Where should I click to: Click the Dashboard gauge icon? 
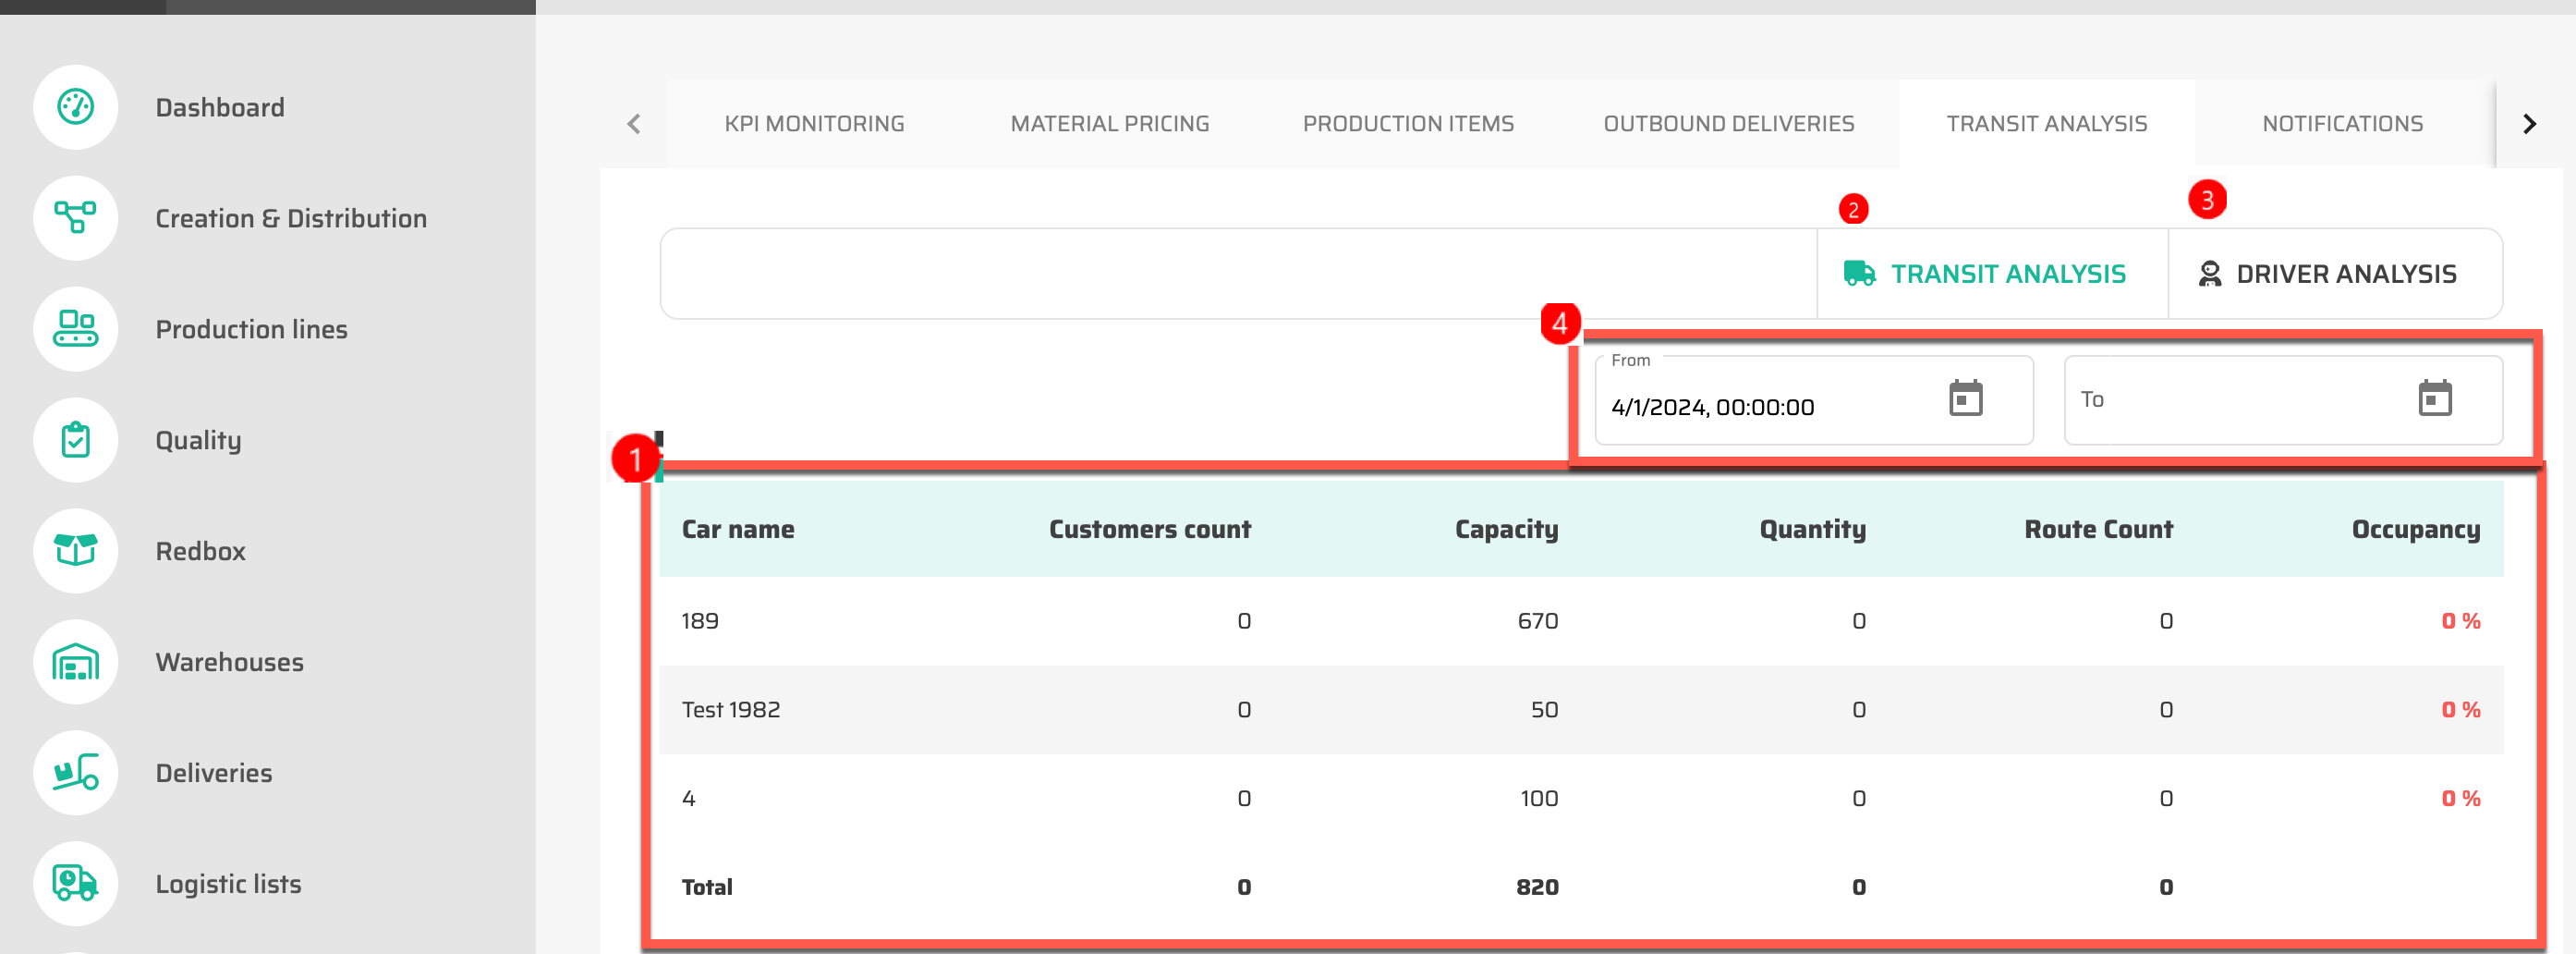(76, 107)
